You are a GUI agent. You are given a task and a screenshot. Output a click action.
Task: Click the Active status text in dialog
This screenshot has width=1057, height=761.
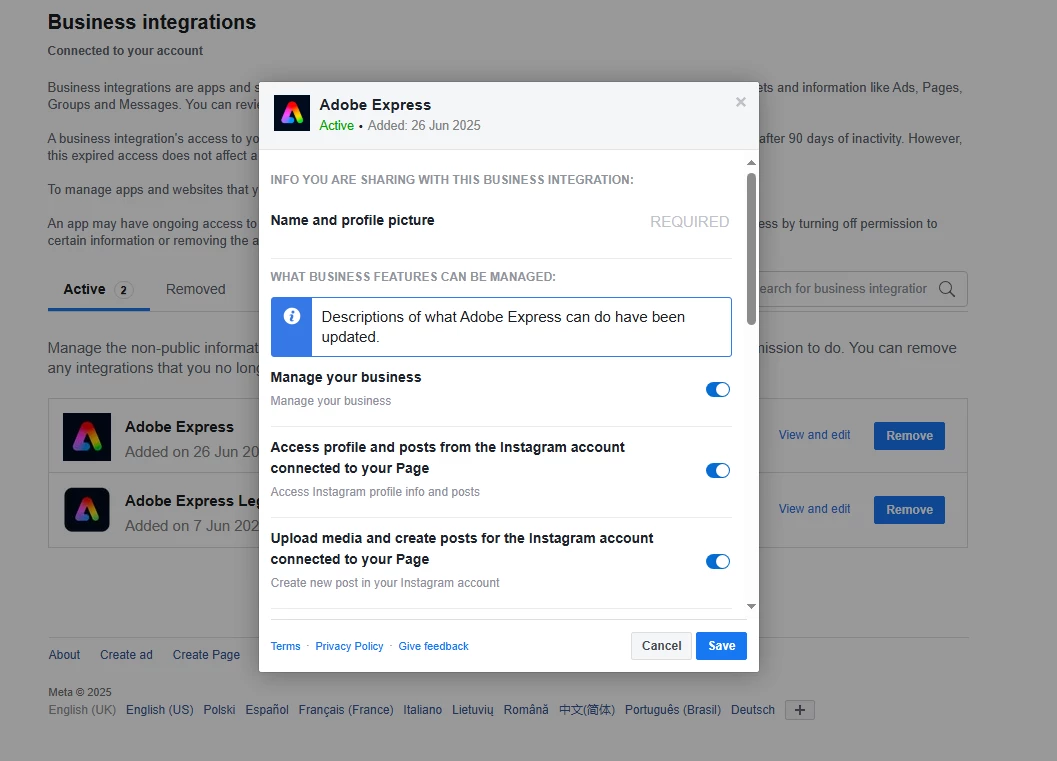336,125
